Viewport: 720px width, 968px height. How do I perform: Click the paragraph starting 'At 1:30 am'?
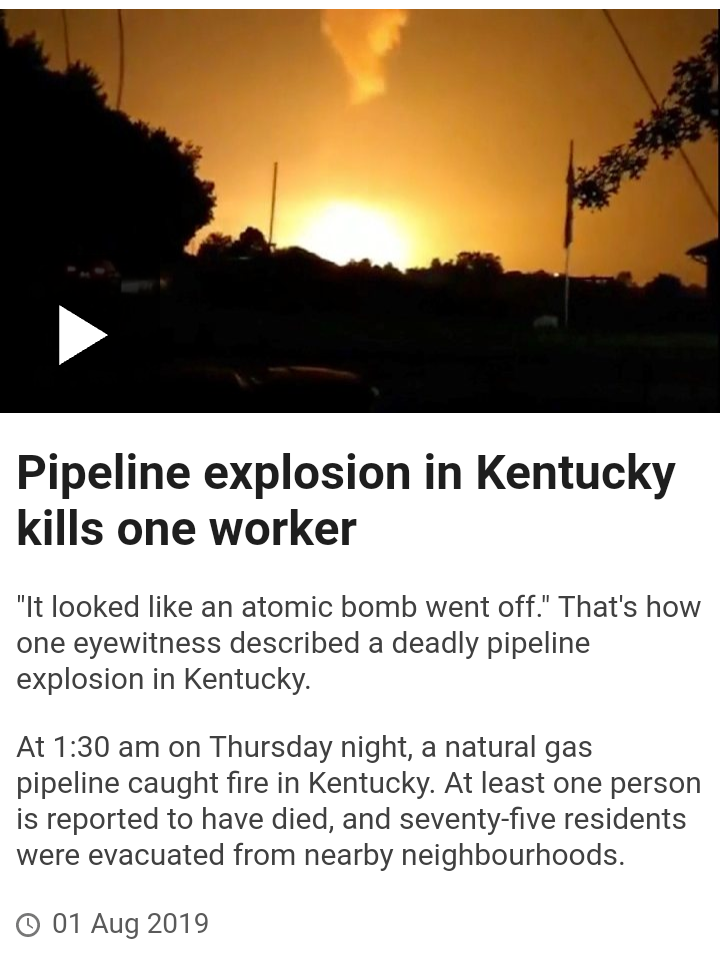pyautogui.click(x=358, y=801)
